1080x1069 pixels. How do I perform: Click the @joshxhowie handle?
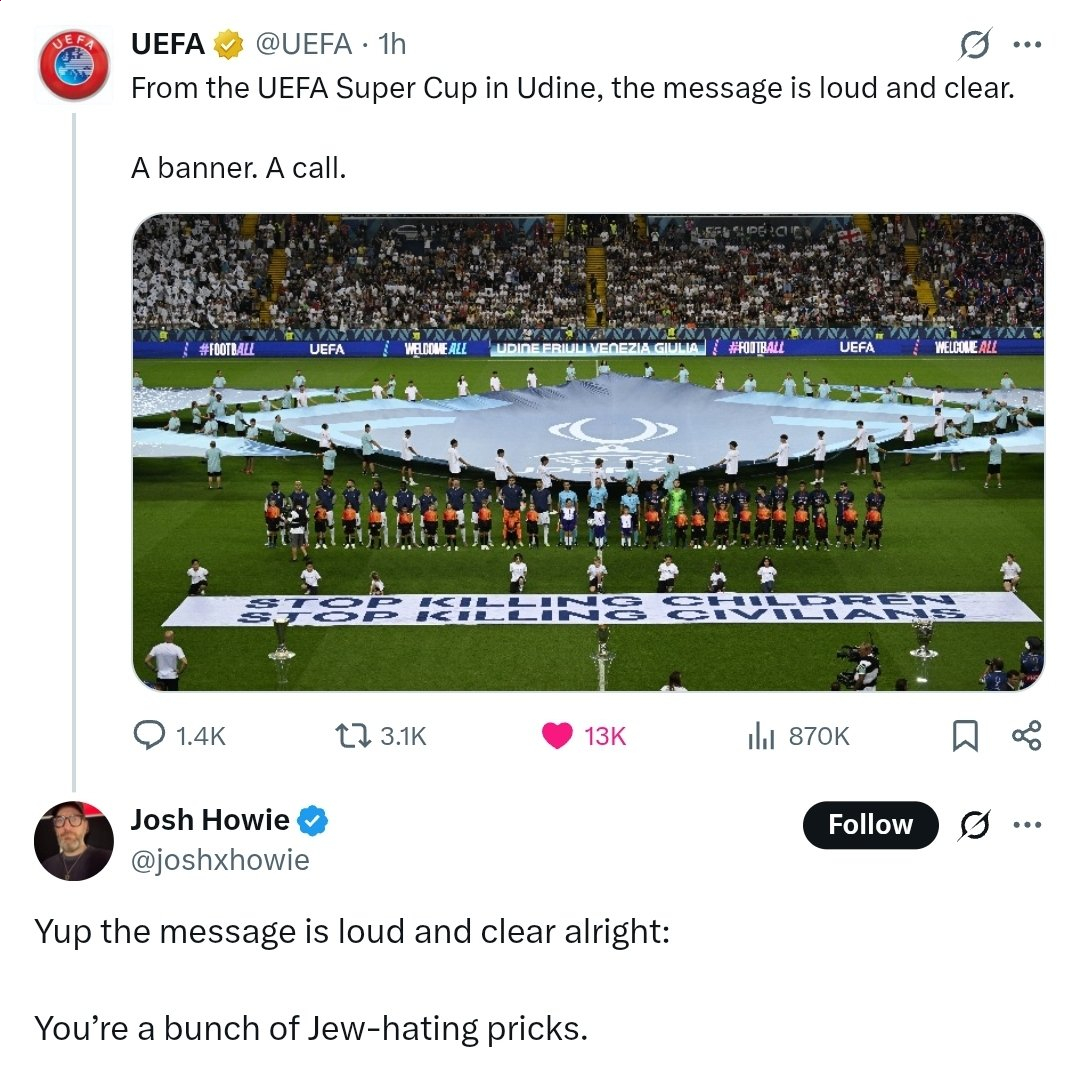(220, 860)
